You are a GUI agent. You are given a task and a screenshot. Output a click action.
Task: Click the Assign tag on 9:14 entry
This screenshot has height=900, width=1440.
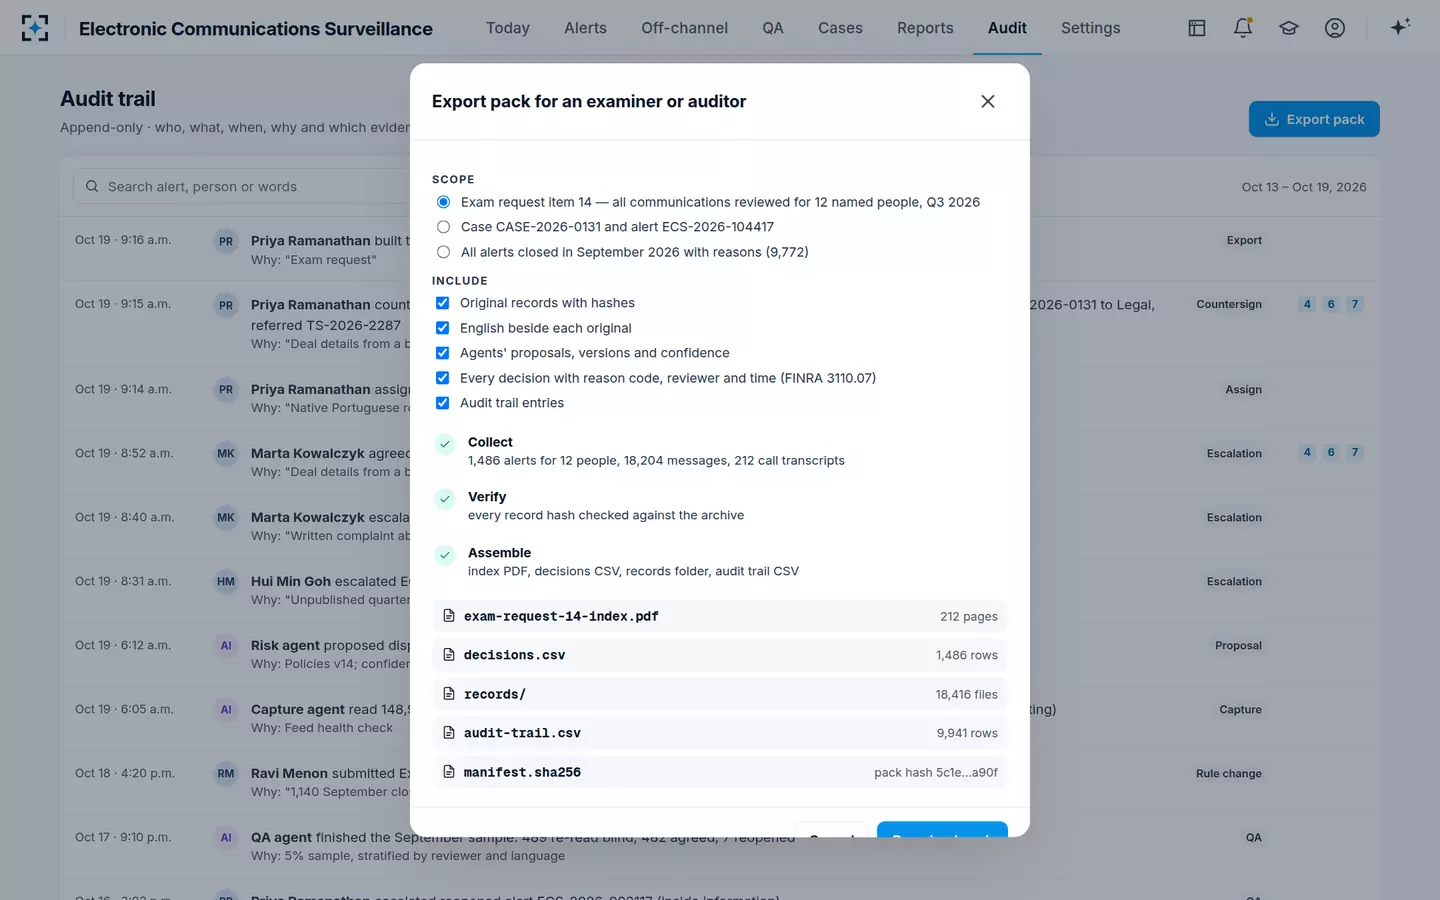(1244, 389)
